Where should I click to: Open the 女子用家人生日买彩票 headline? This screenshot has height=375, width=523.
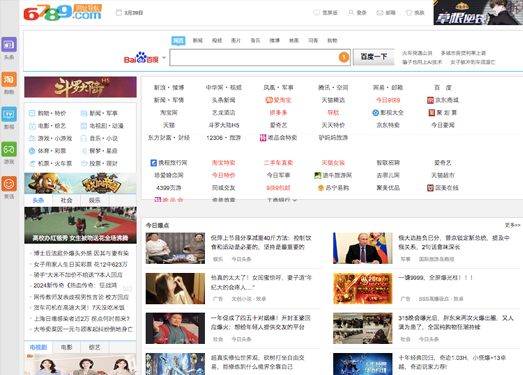coord(80,264)
